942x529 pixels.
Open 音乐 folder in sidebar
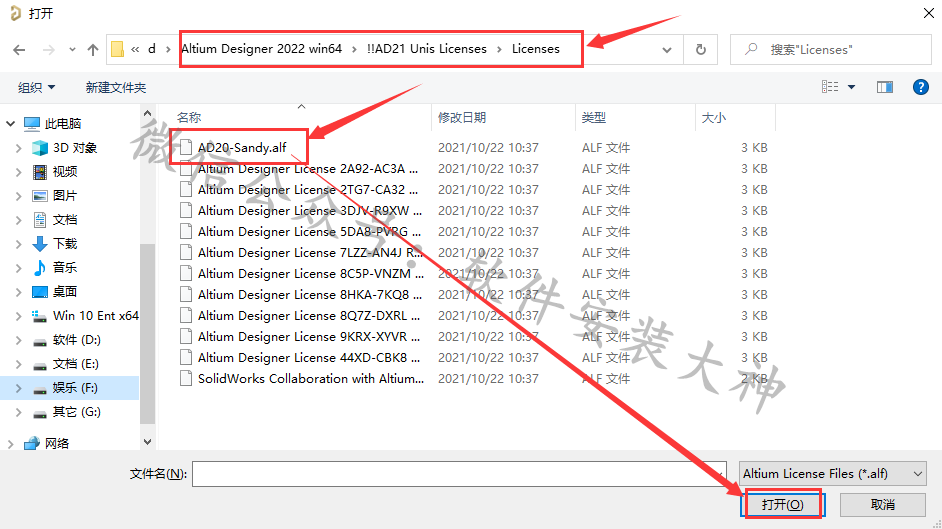click(64, 268)
